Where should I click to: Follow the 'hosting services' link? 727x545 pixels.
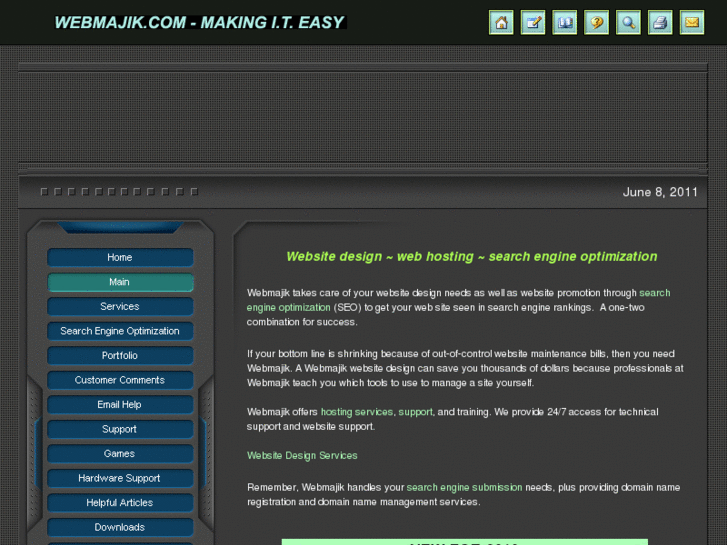coord(357,412)
